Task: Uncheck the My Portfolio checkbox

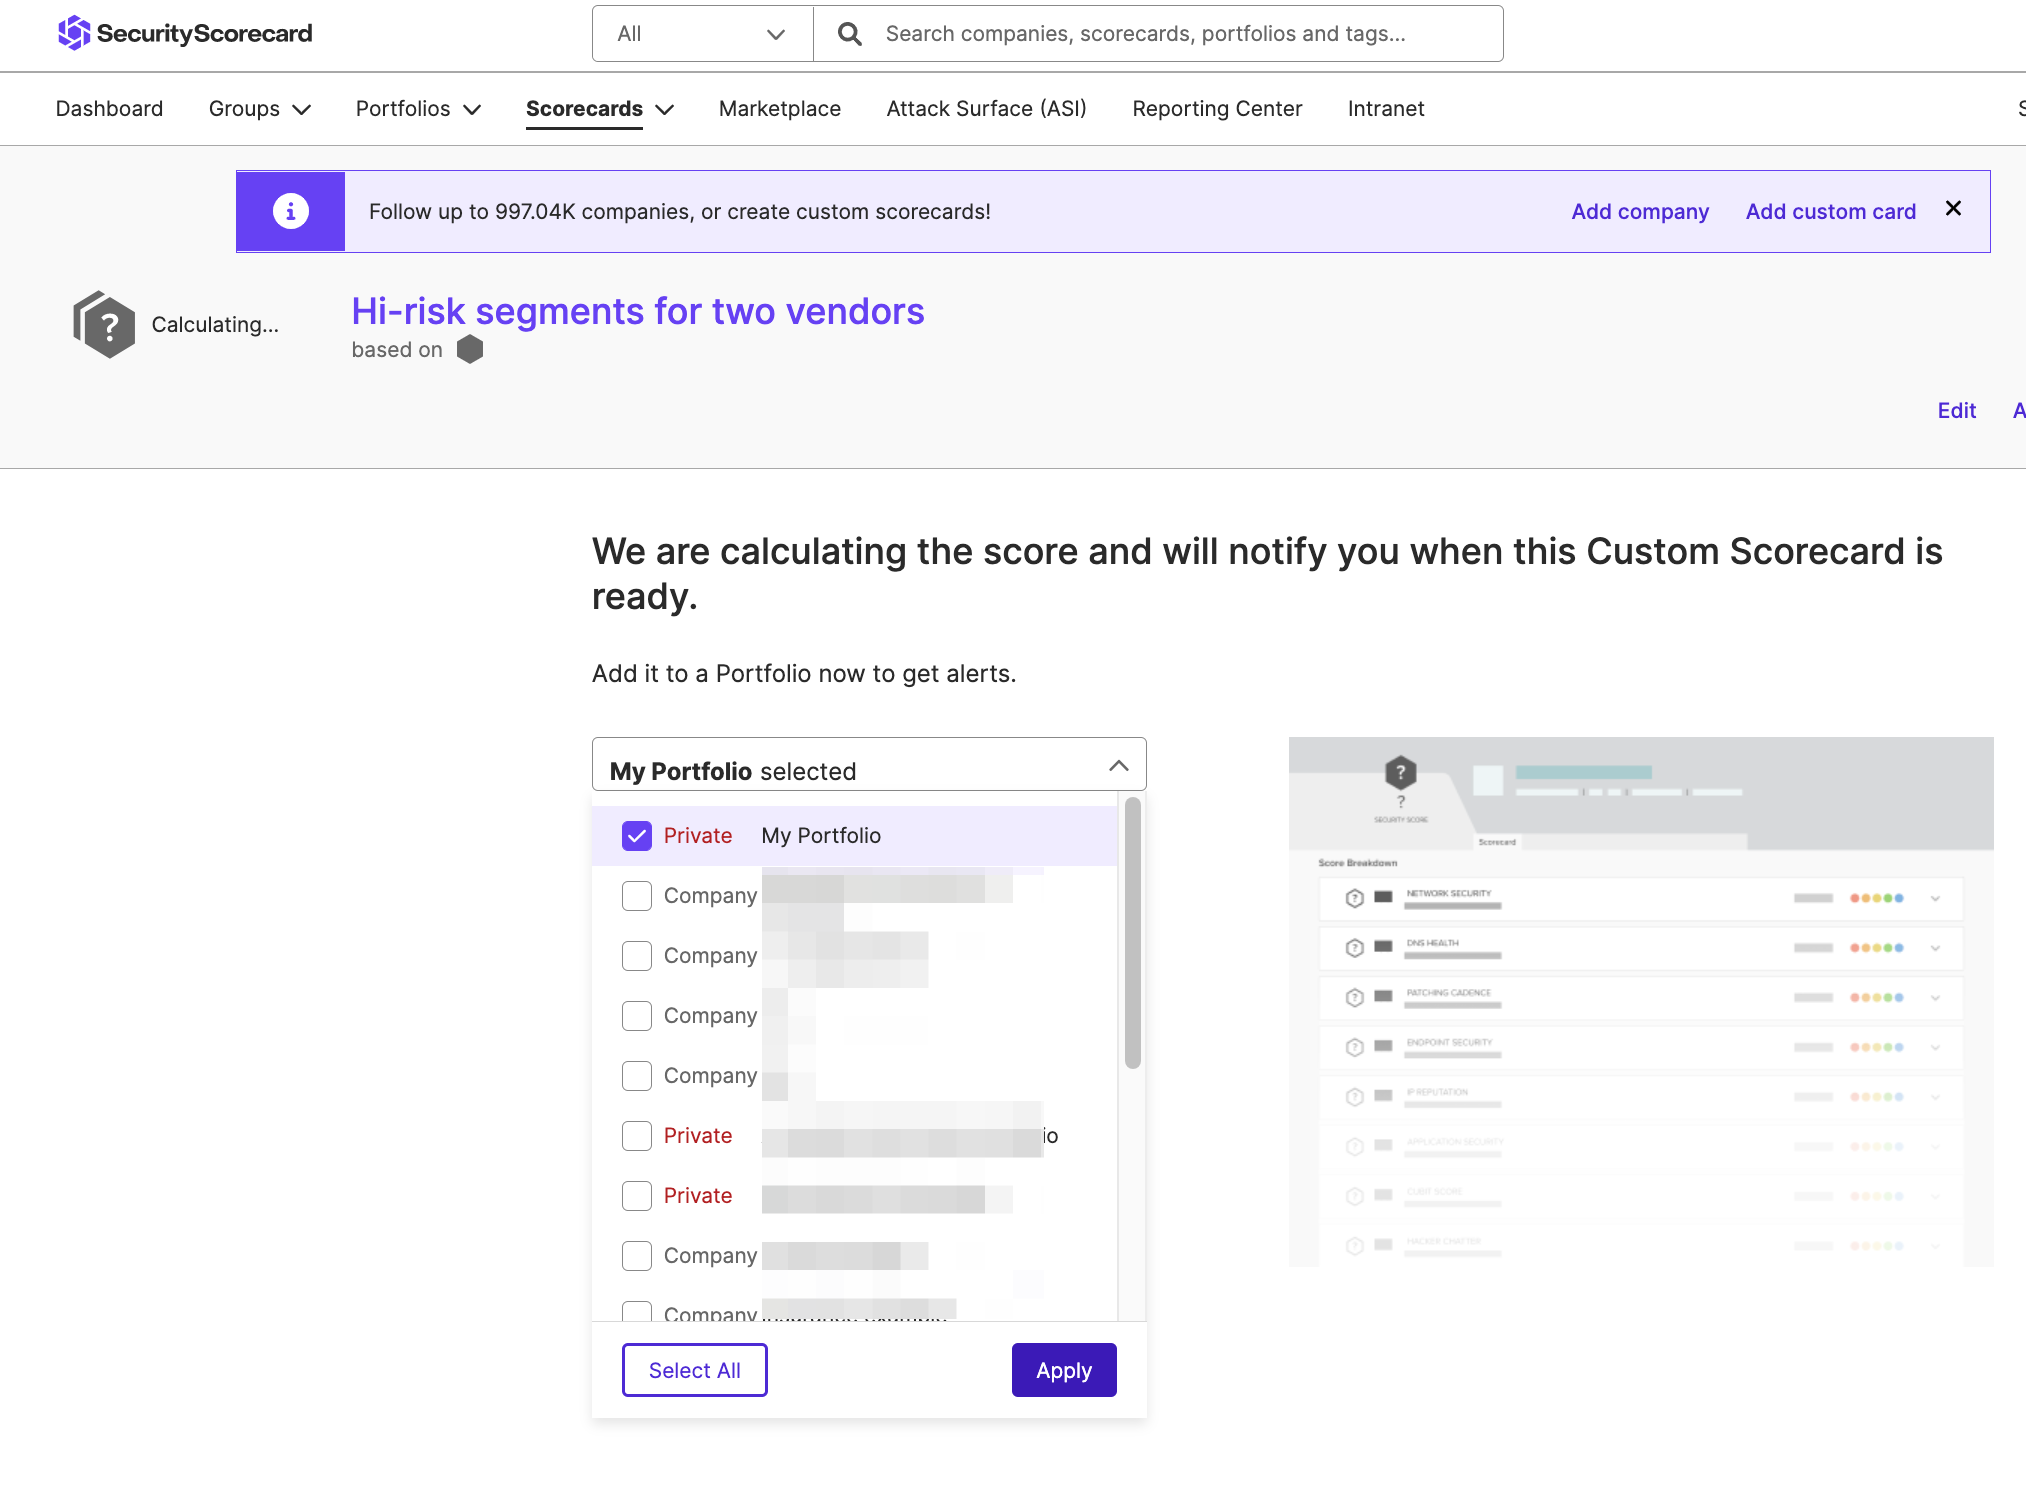Action: pos(637,836)
